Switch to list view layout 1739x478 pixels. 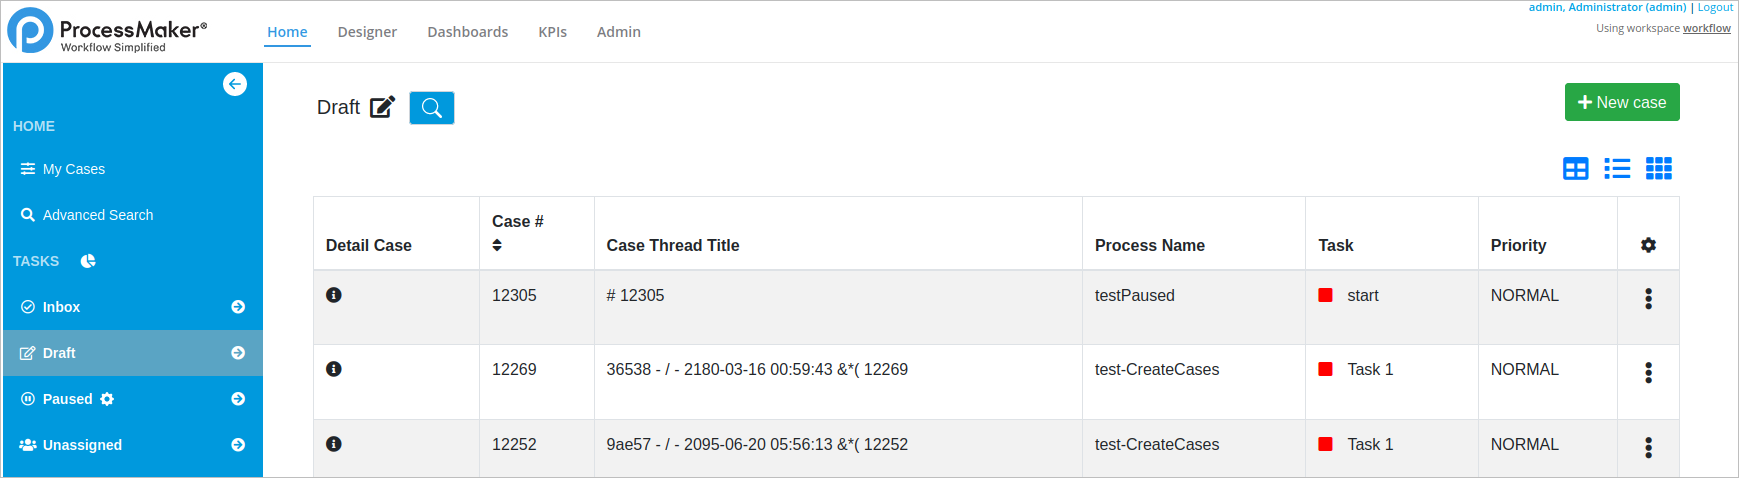(1617, 168)
